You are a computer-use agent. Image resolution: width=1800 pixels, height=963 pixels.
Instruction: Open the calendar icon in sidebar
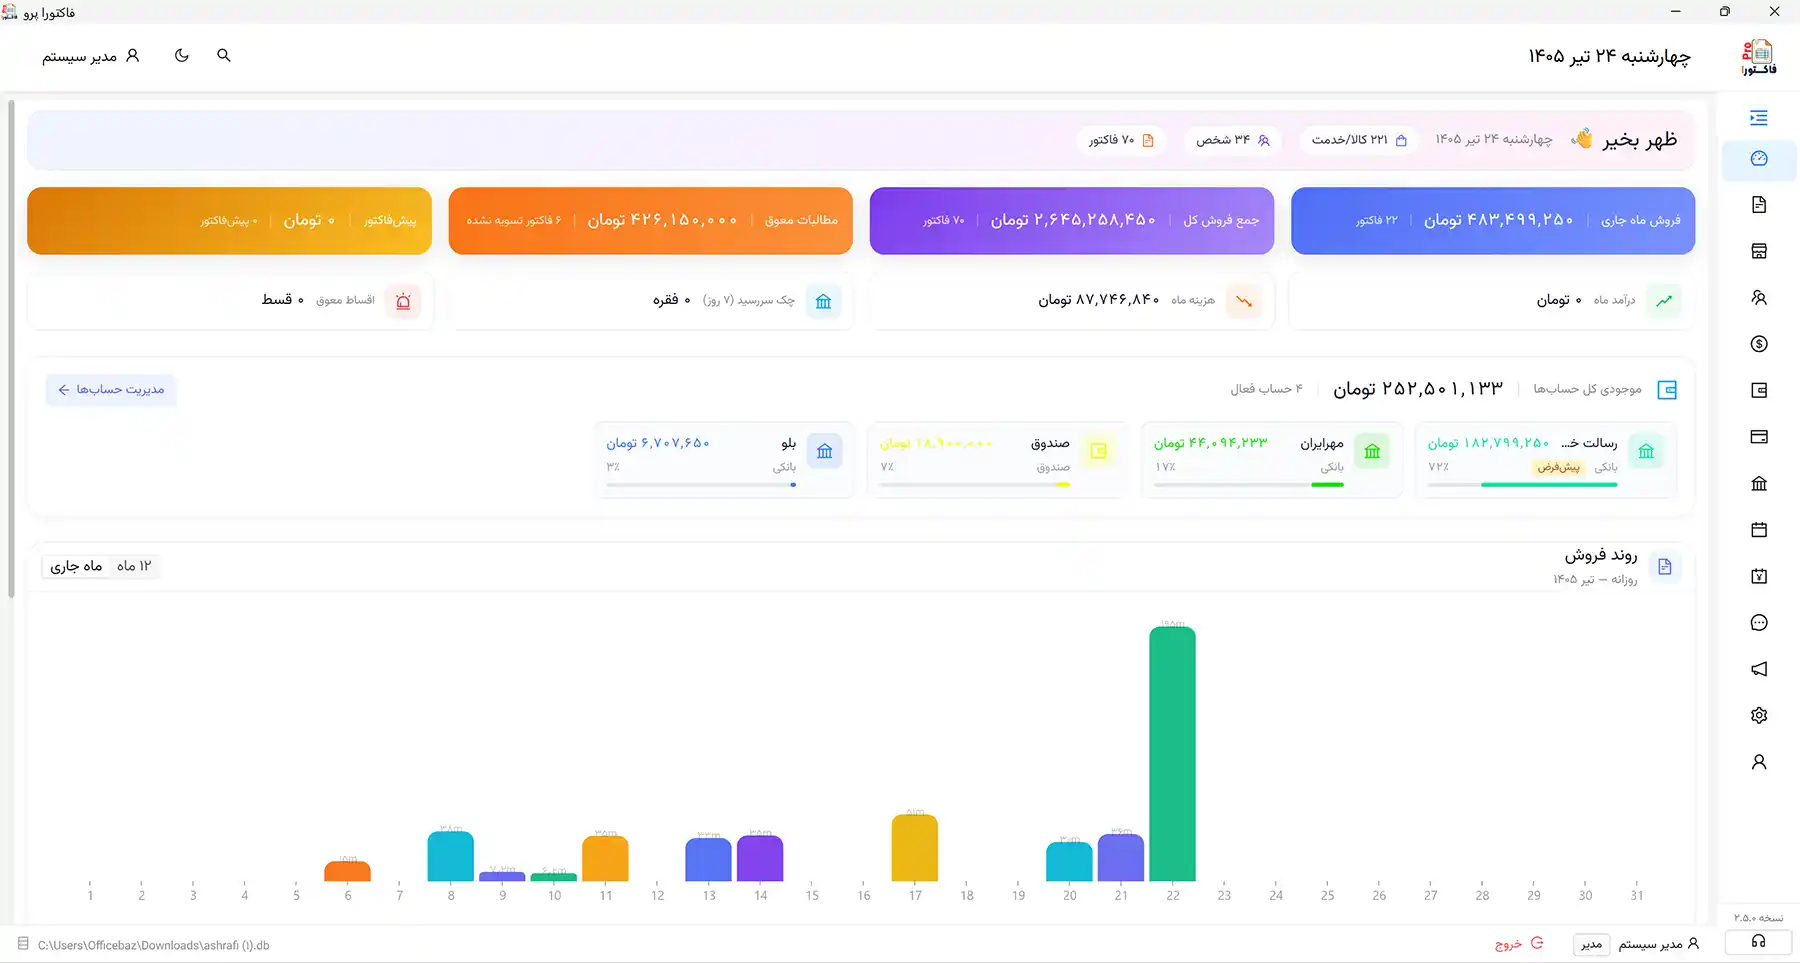pos(1759,530)
